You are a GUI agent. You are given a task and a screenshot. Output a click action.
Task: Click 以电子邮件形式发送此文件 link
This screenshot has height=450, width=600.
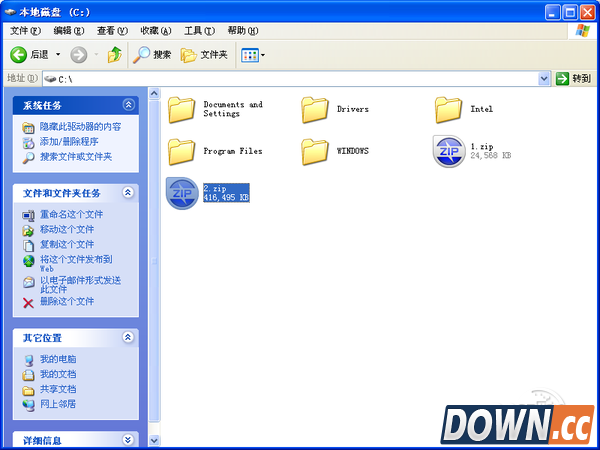[x=80, y=285]
